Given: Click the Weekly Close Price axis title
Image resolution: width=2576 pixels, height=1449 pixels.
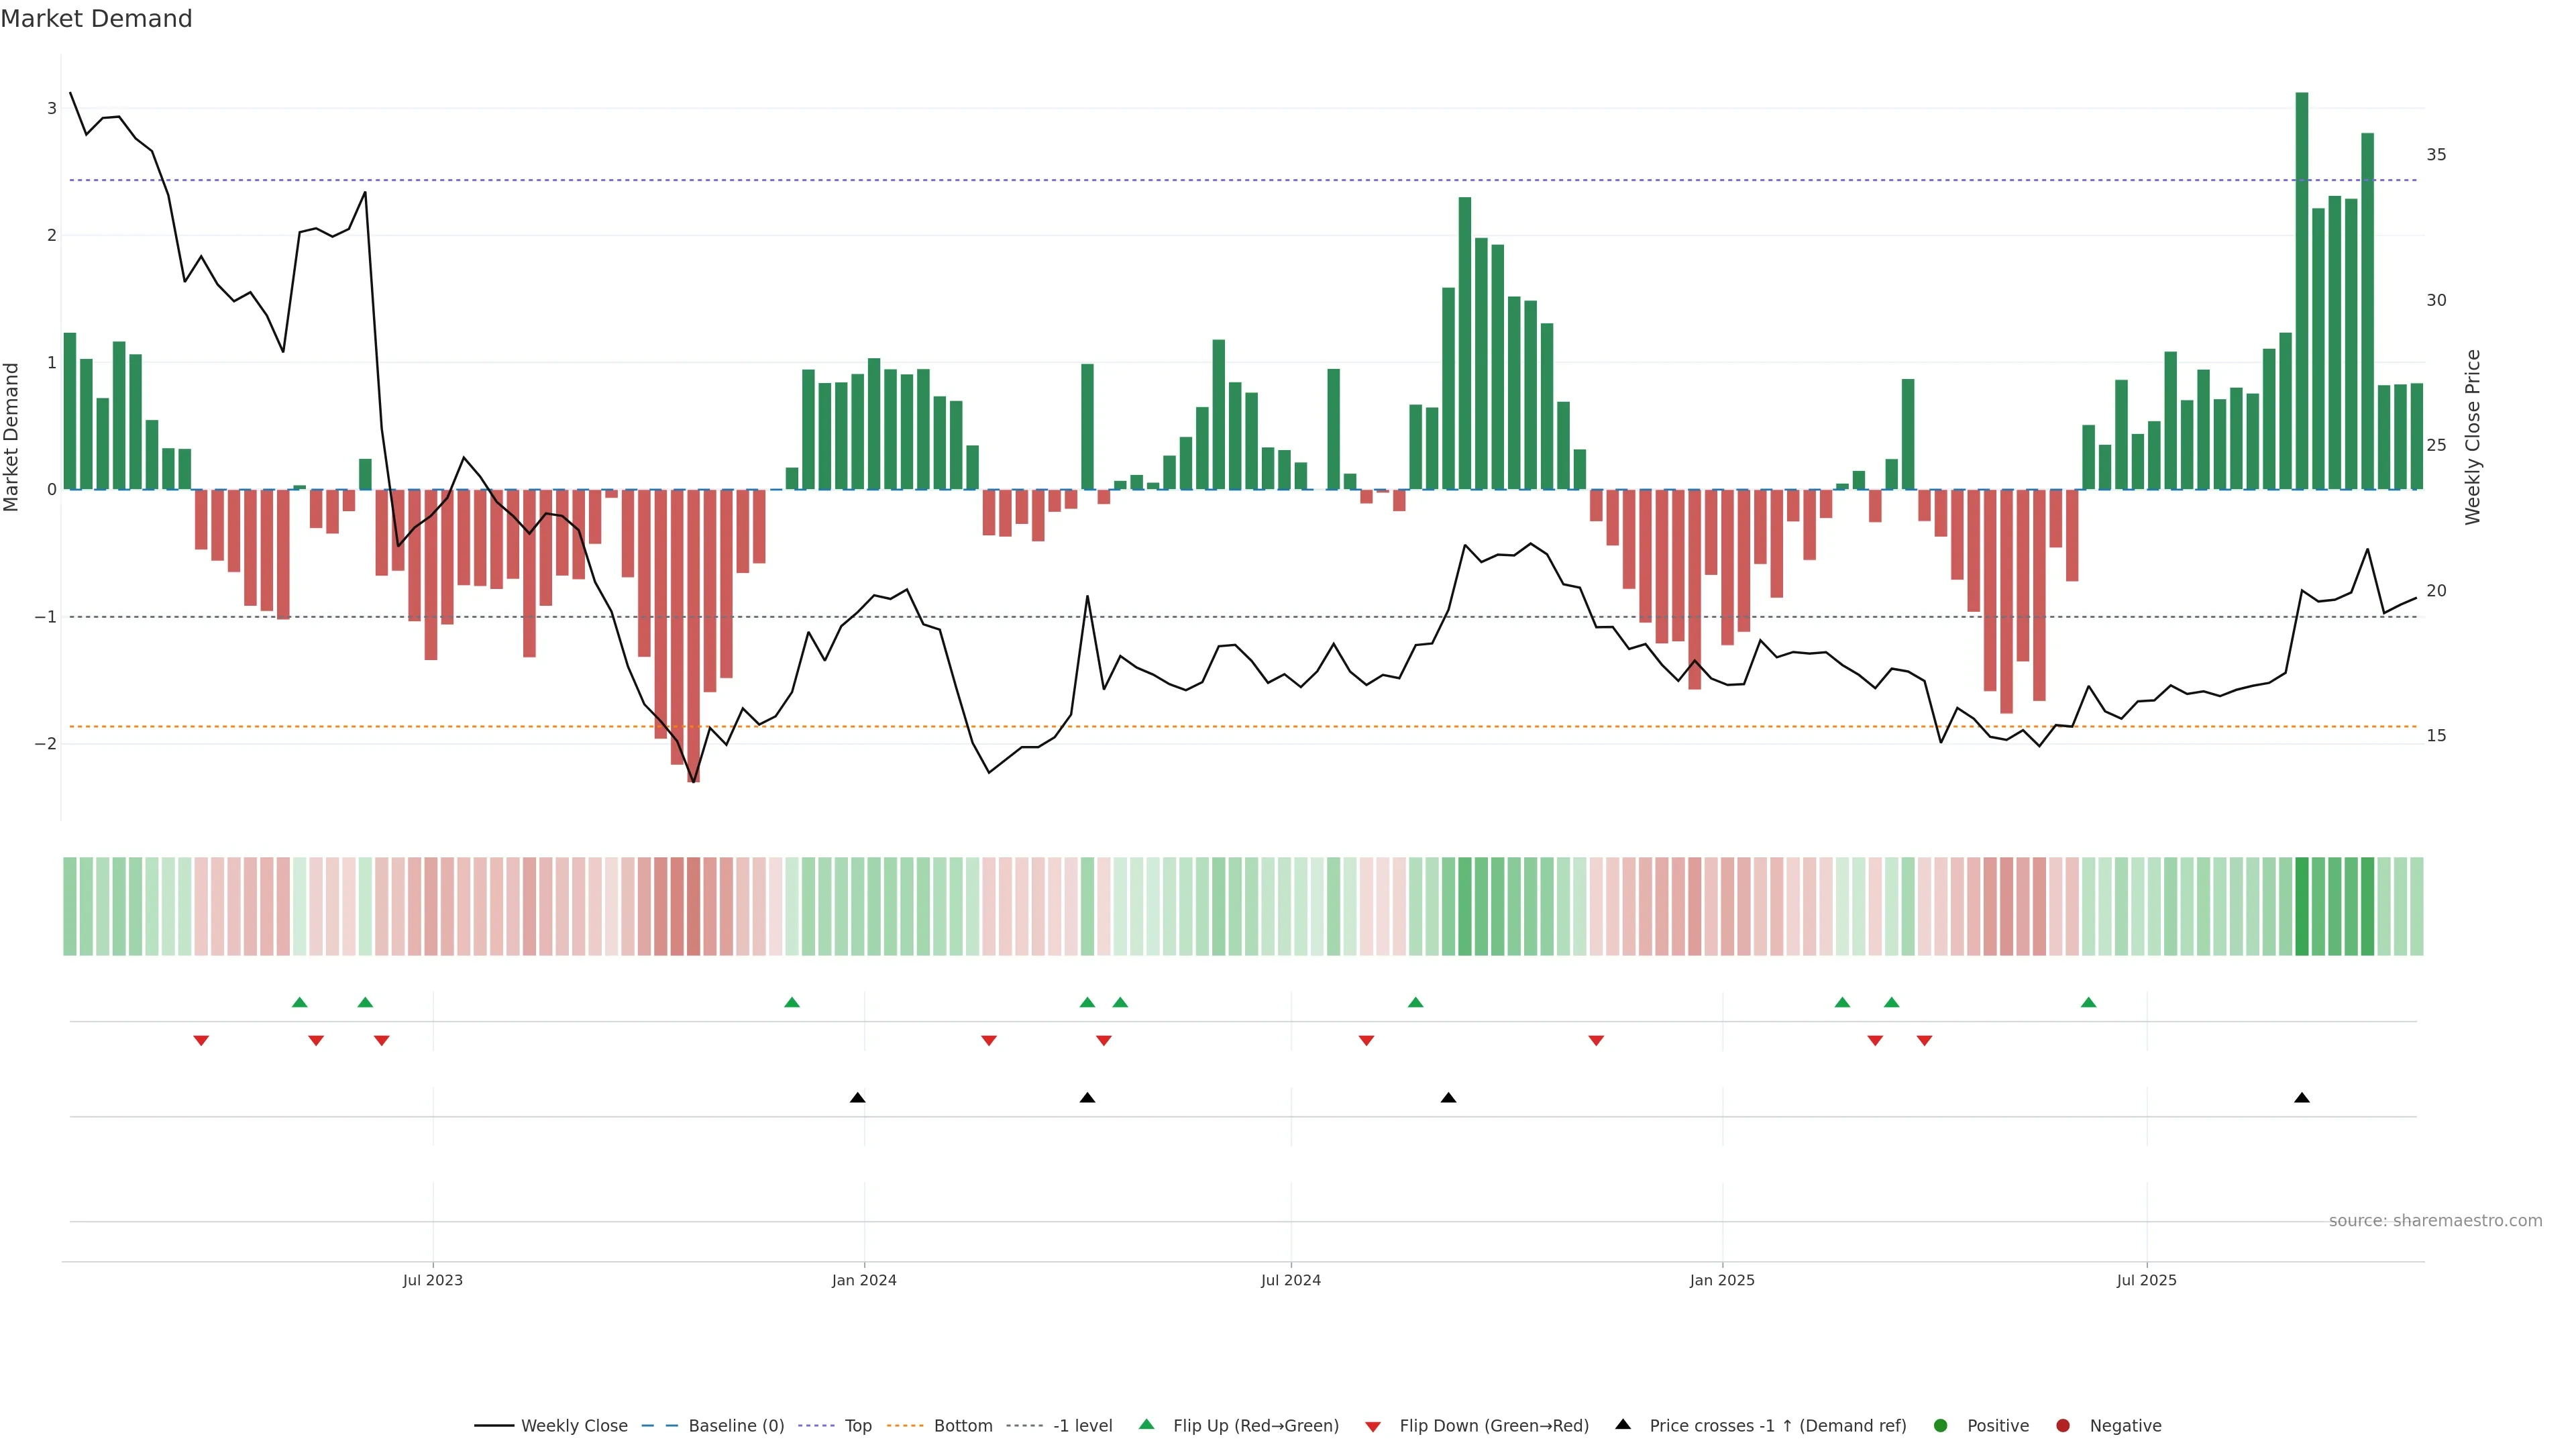Looking at the screenshot, I should (x=2472, y=437).
